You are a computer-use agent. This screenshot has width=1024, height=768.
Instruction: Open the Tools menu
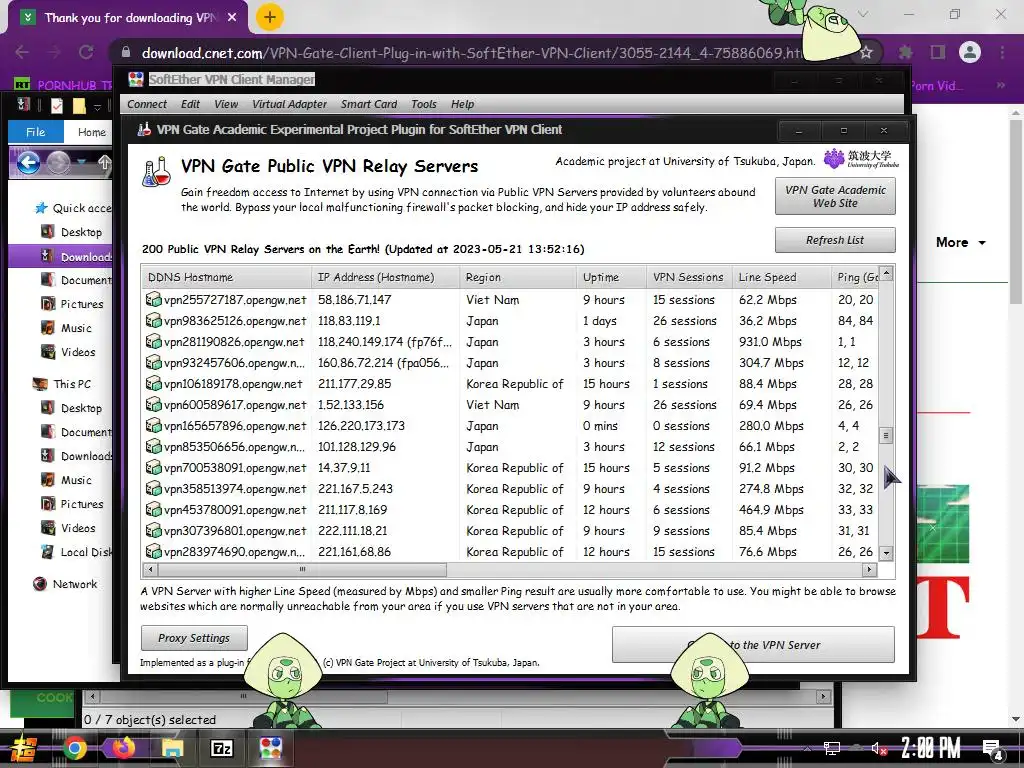point(423,104)
